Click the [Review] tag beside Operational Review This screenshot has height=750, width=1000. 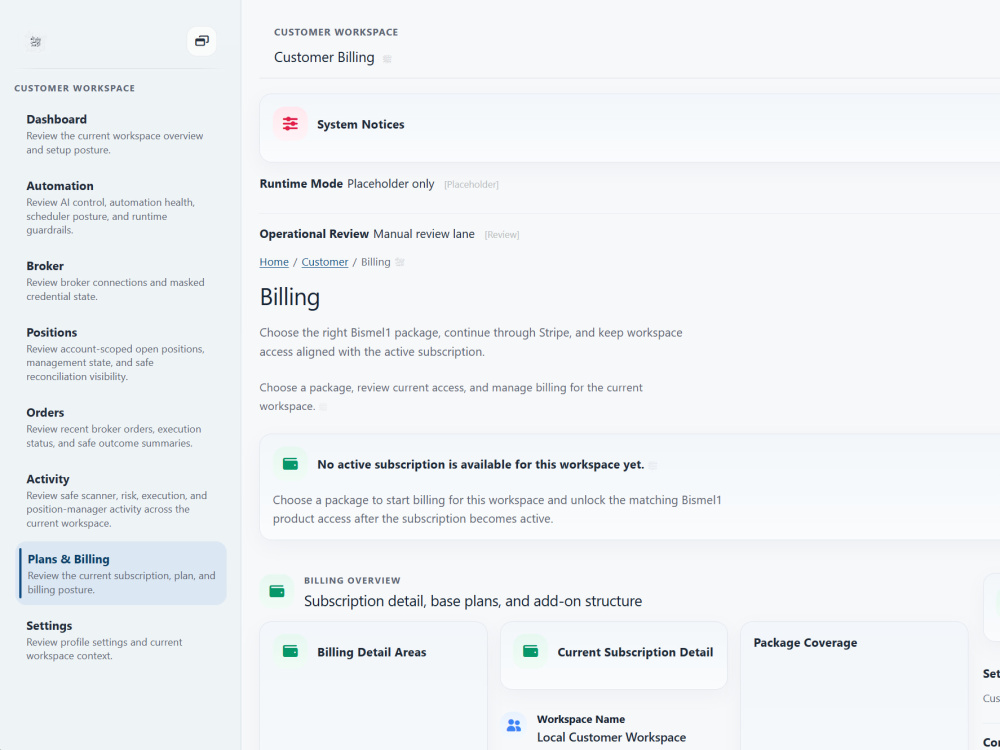[x=502, y=235]
